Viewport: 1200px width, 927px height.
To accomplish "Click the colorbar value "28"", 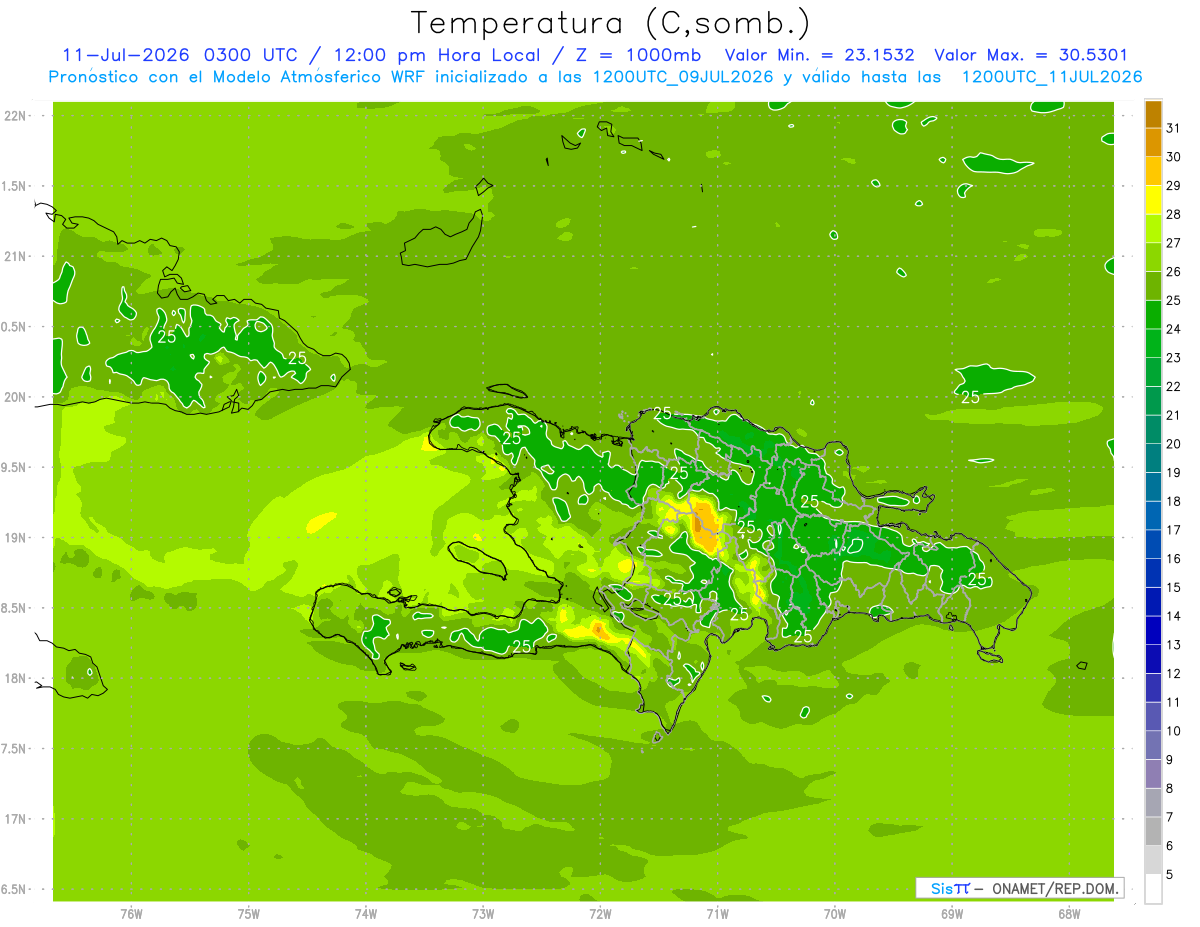I will [x=1173, y=214].
